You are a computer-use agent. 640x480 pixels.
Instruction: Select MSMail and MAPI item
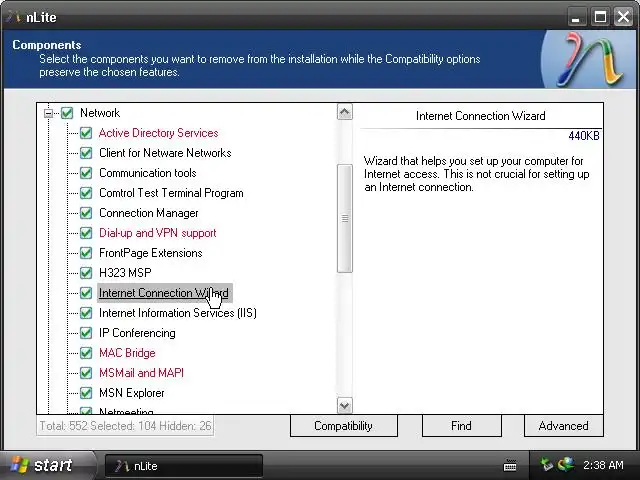141,373
